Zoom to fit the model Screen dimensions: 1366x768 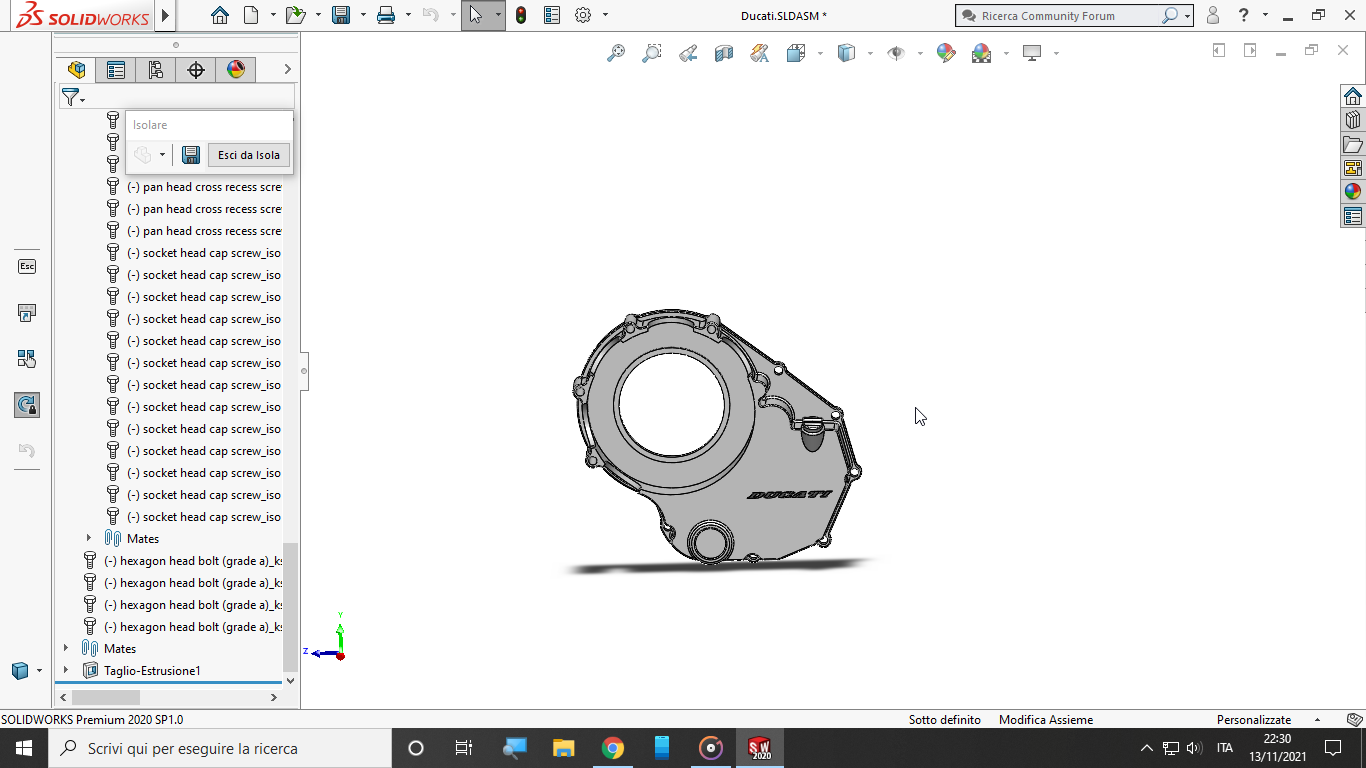(616, 53)
